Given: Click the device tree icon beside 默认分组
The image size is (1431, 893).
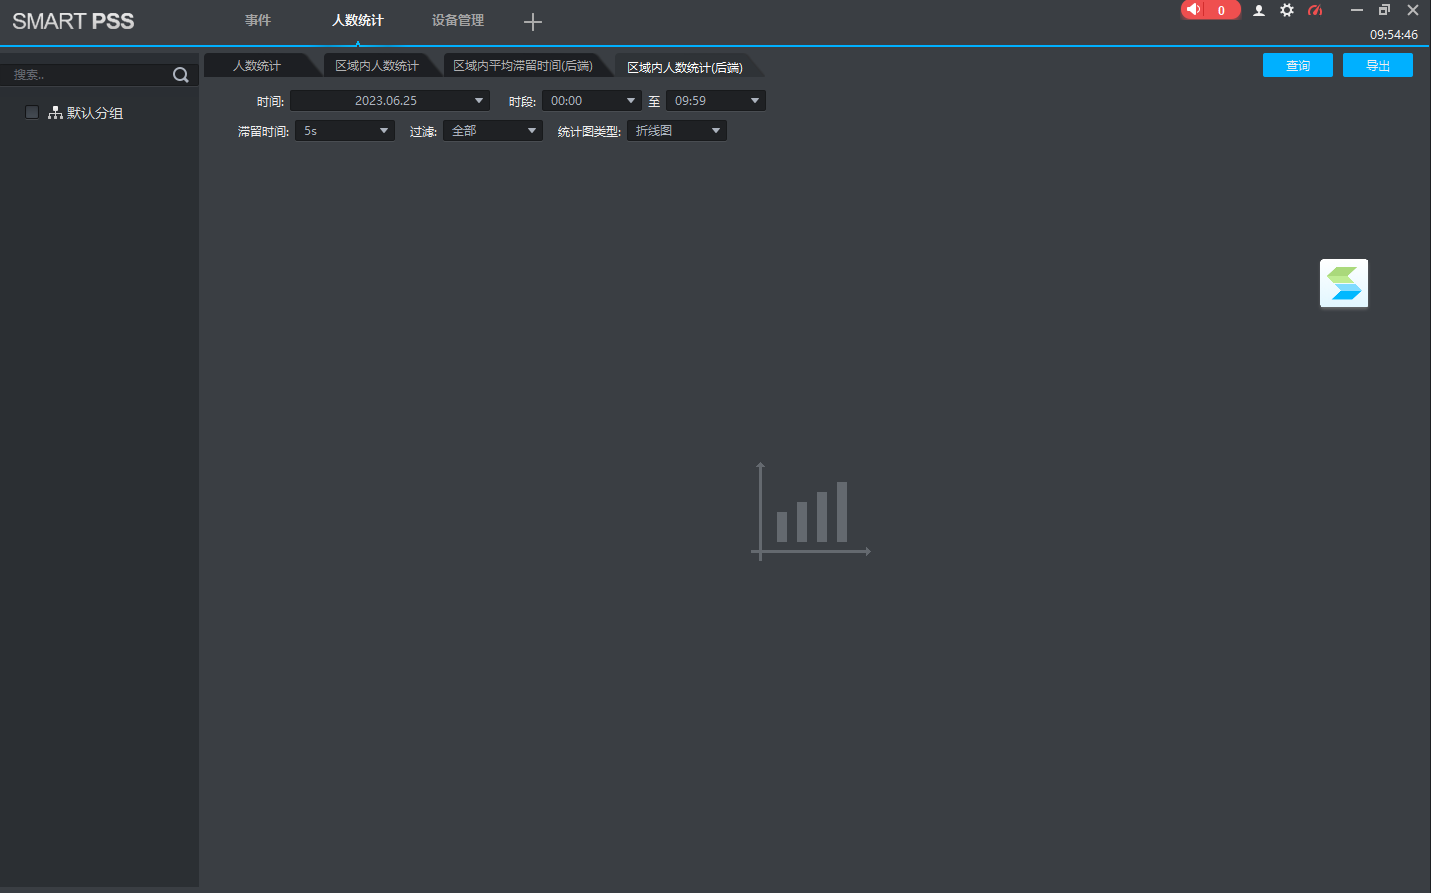Looking at the screenshot, I should point(55,113).
